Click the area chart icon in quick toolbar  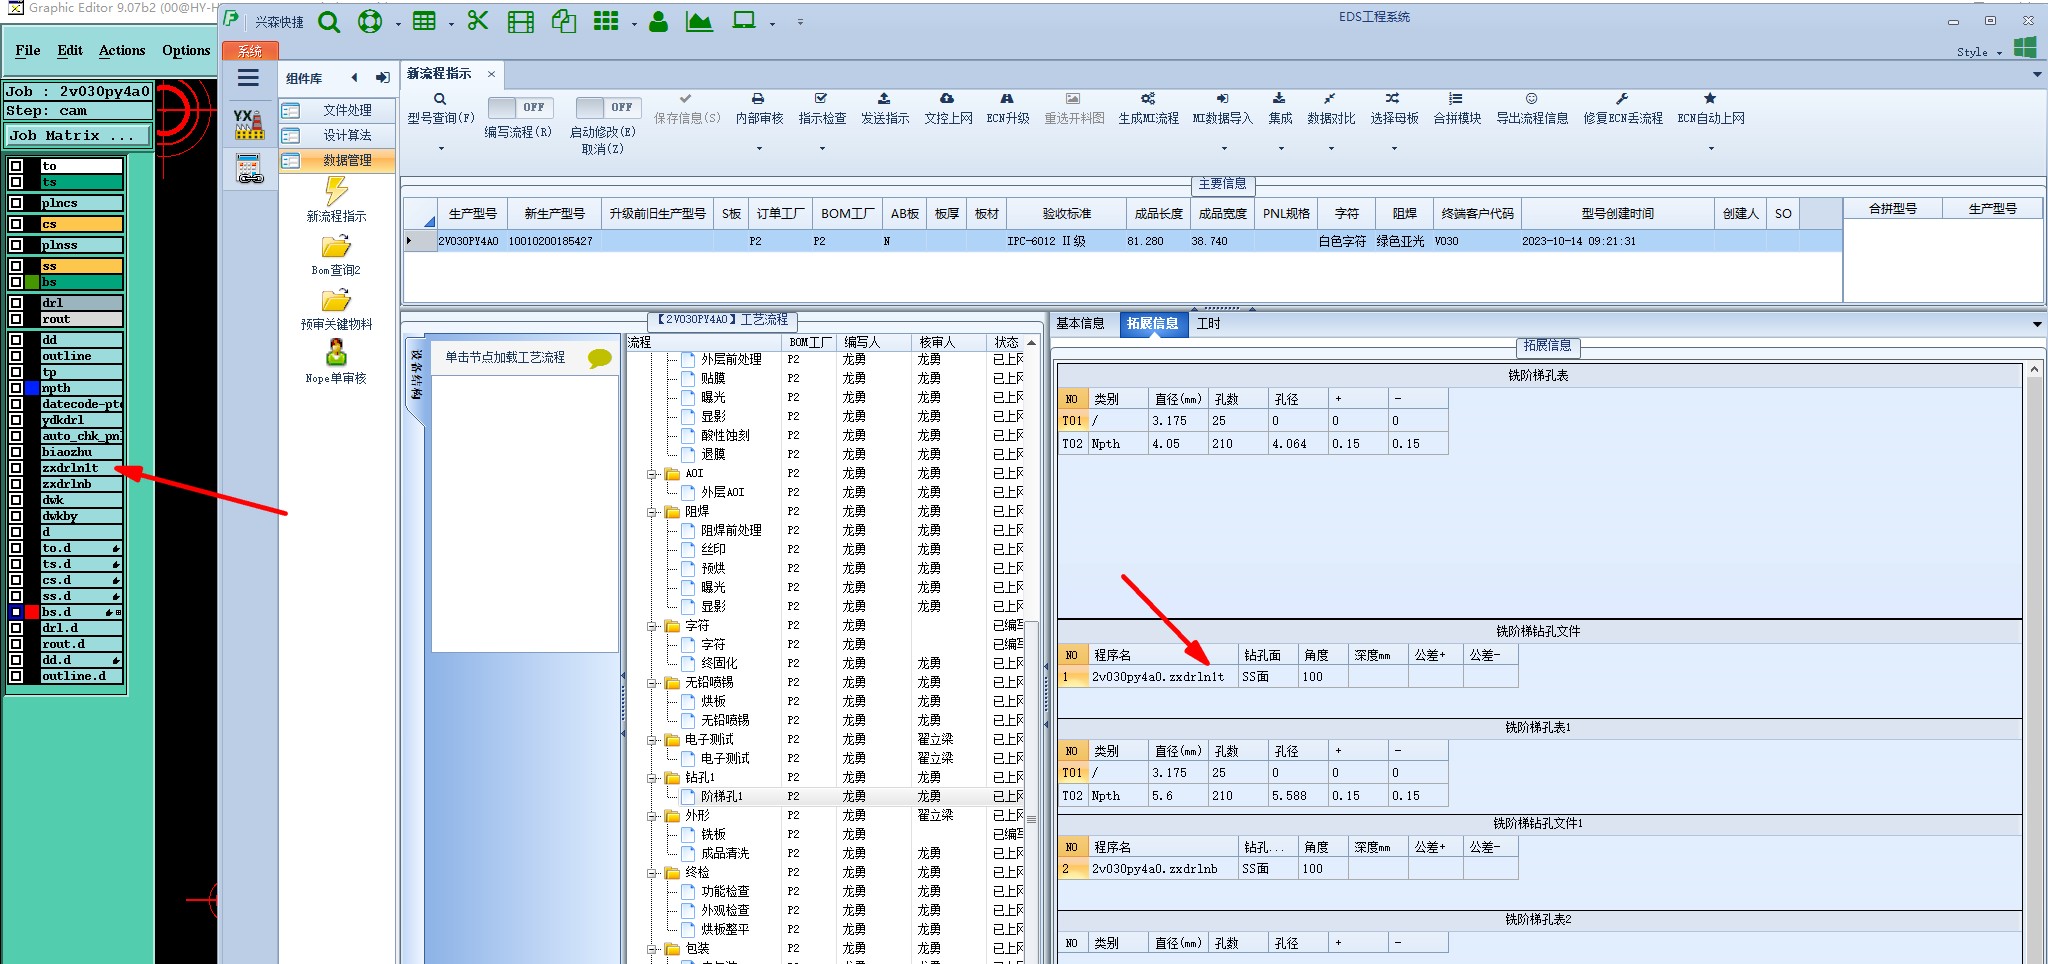point(700,21)
